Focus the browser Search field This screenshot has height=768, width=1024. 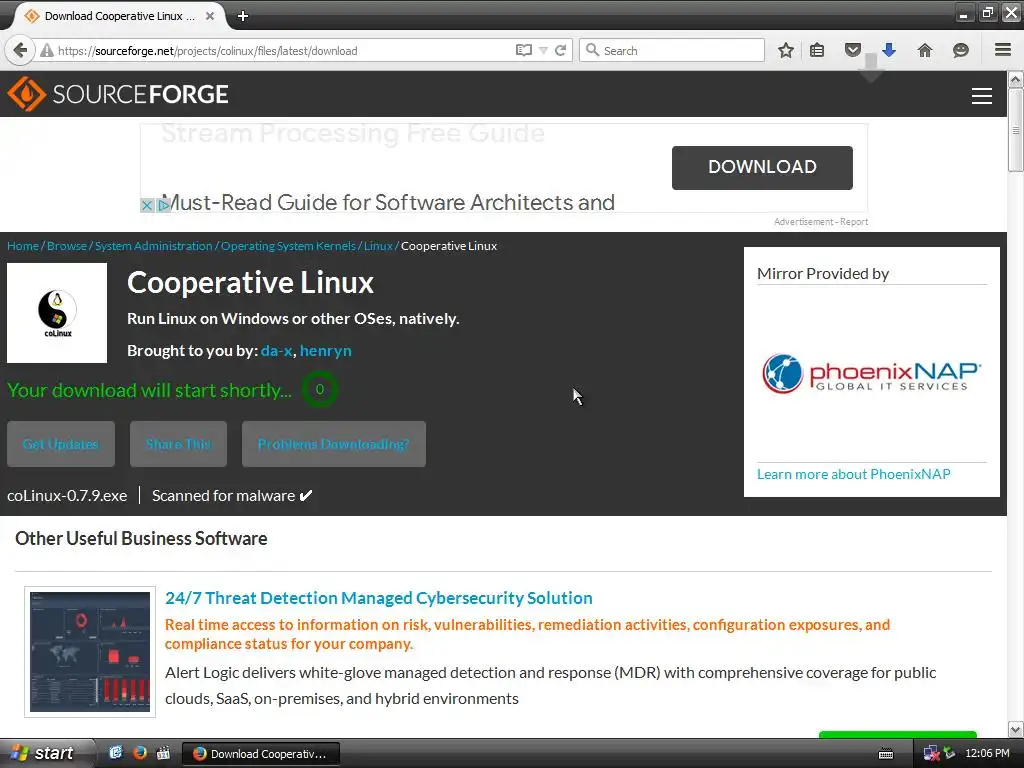(672, 50)
